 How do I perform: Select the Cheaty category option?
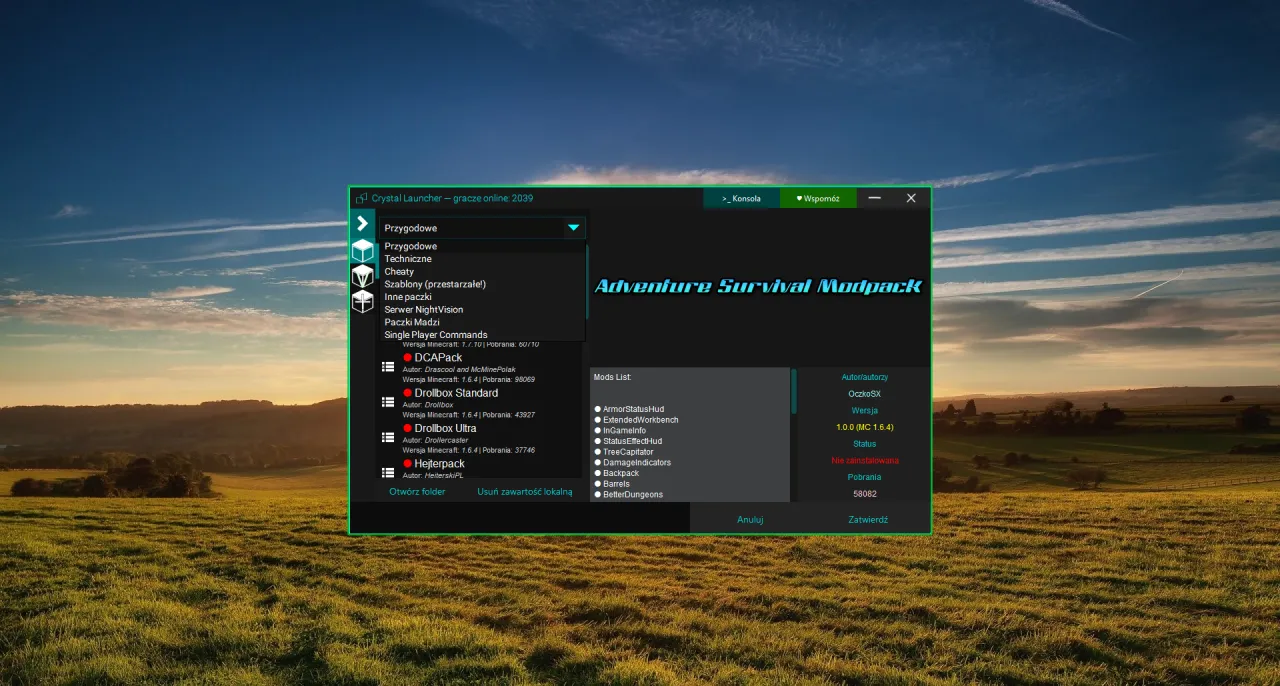pyautogui.click(x=399, y=271)
